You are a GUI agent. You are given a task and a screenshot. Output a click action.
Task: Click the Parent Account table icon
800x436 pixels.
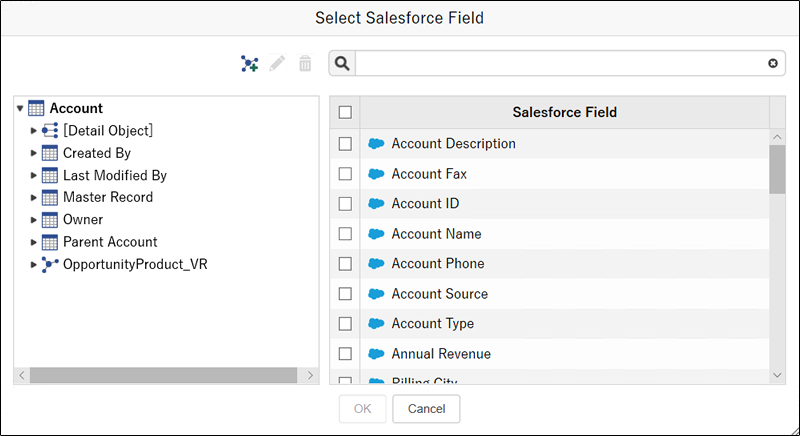[49, 242]
